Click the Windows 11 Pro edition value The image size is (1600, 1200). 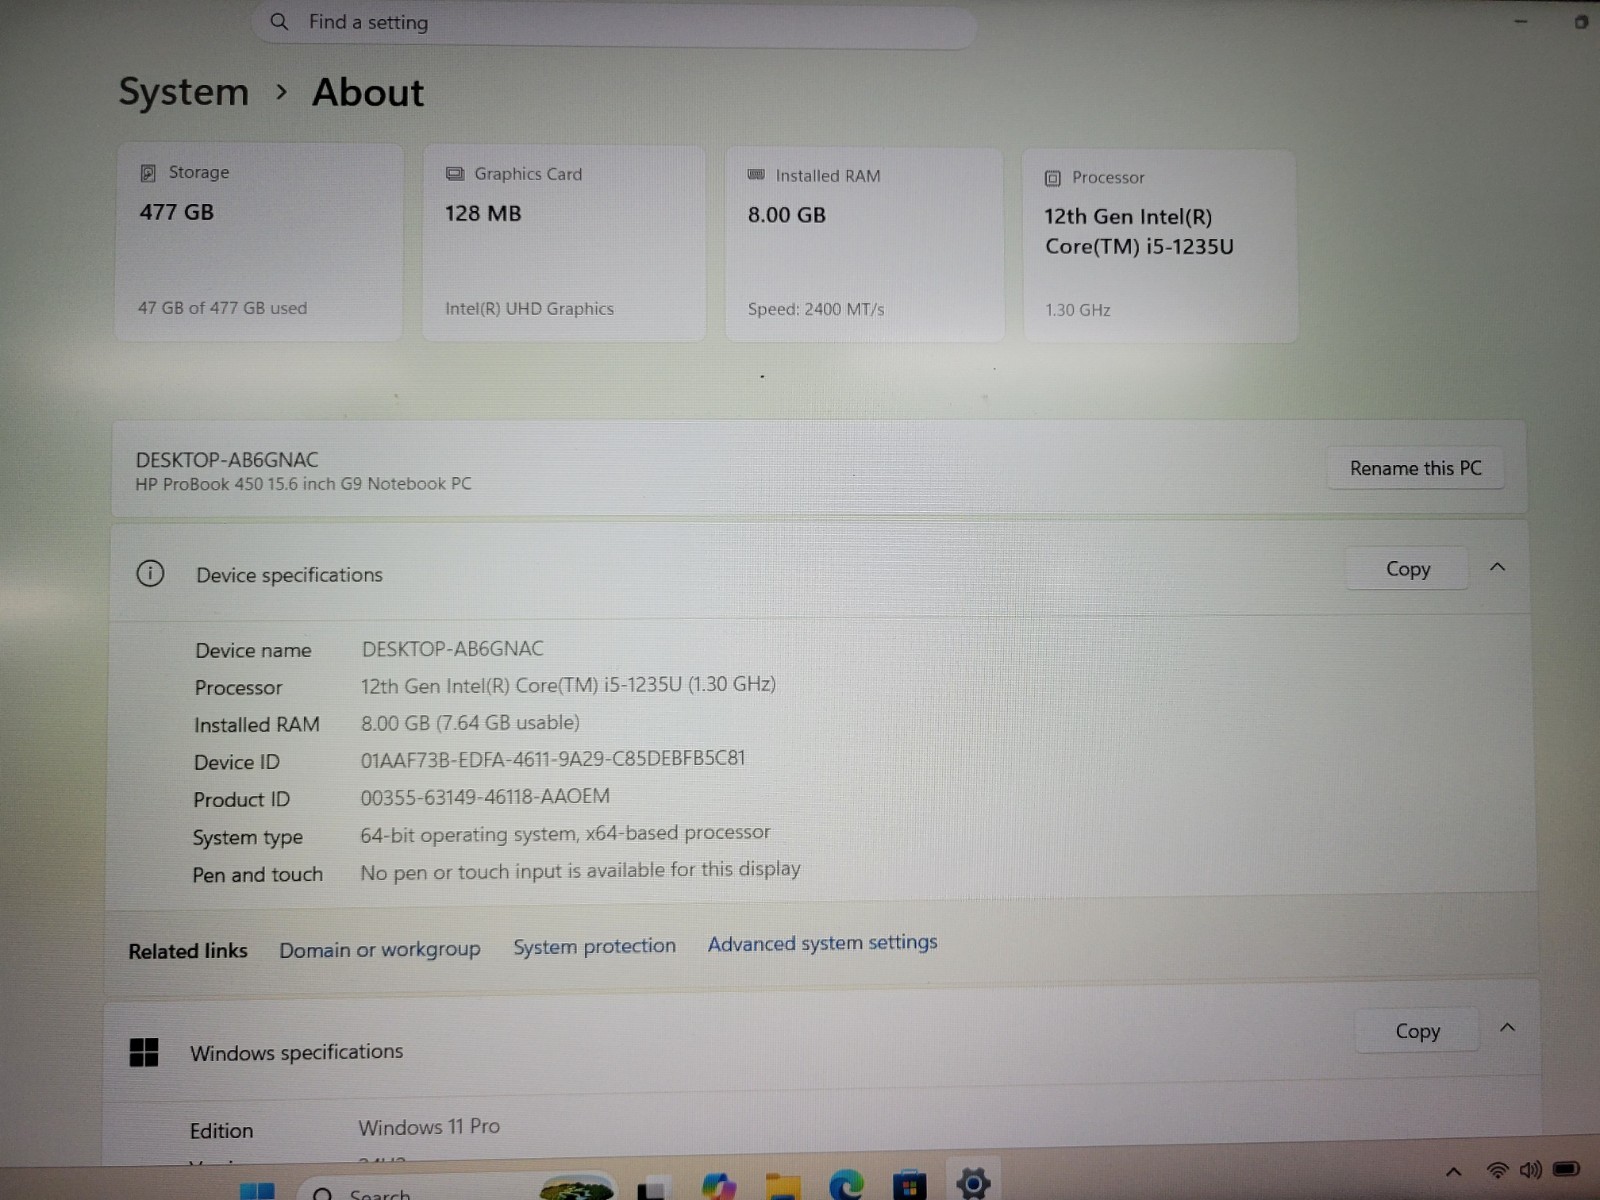click(429, 1127)
